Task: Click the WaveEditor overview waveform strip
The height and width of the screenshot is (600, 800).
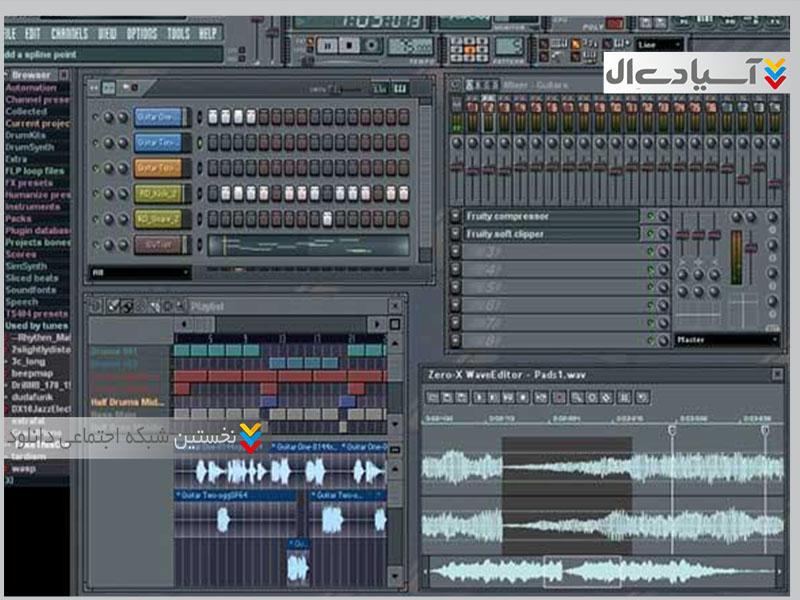Action: (x=600, y=573)
